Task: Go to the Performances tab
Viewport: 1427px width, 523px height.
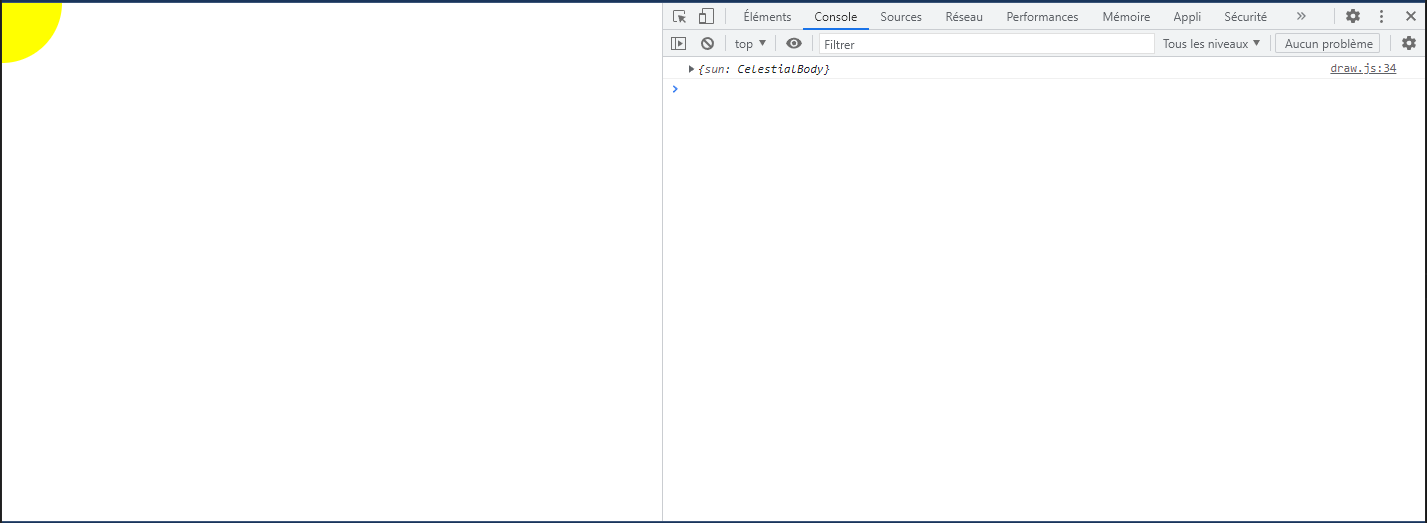Action: (x=1042, y=17)
